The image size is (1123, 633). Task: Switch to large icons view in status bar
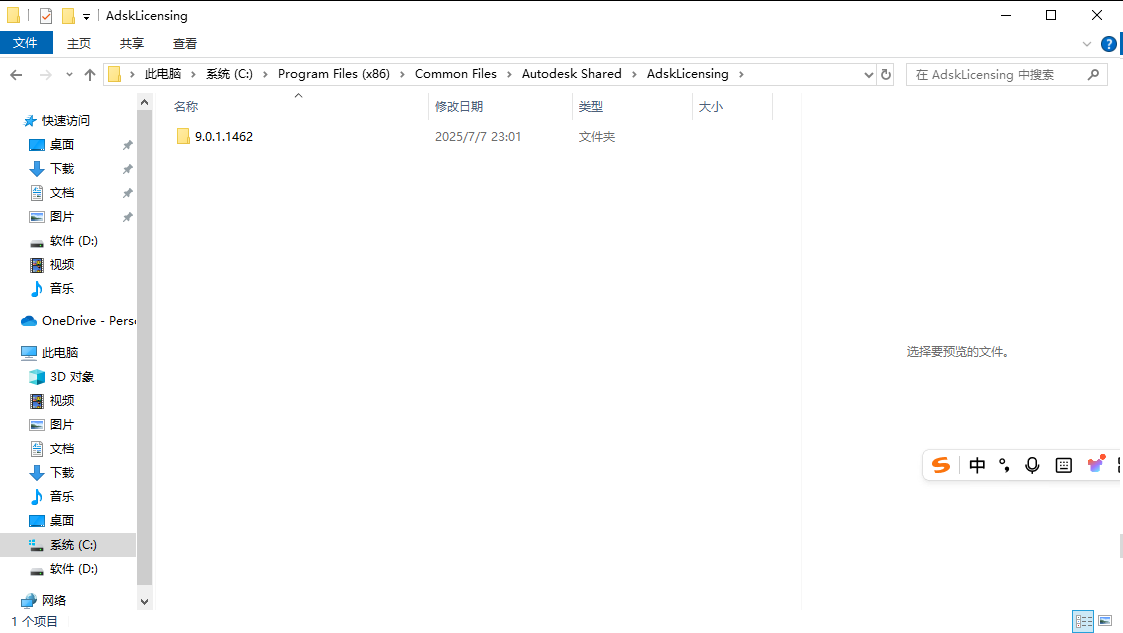pos(1105,621)
